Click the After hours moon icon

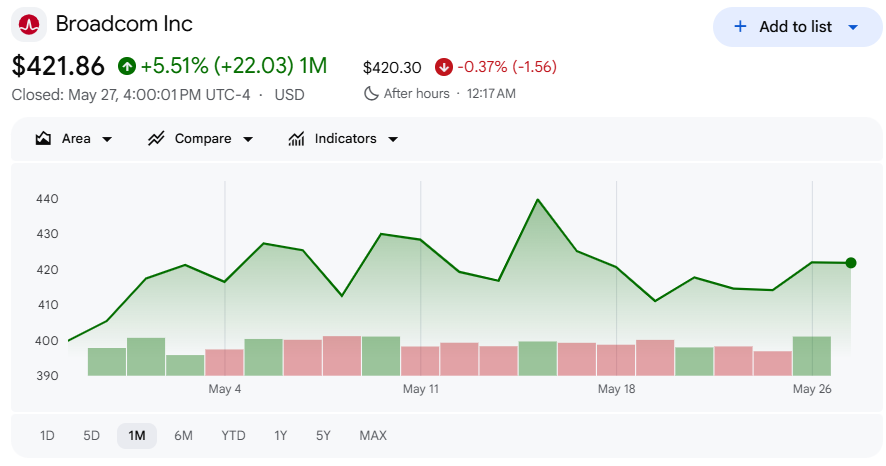coord(371,93)
